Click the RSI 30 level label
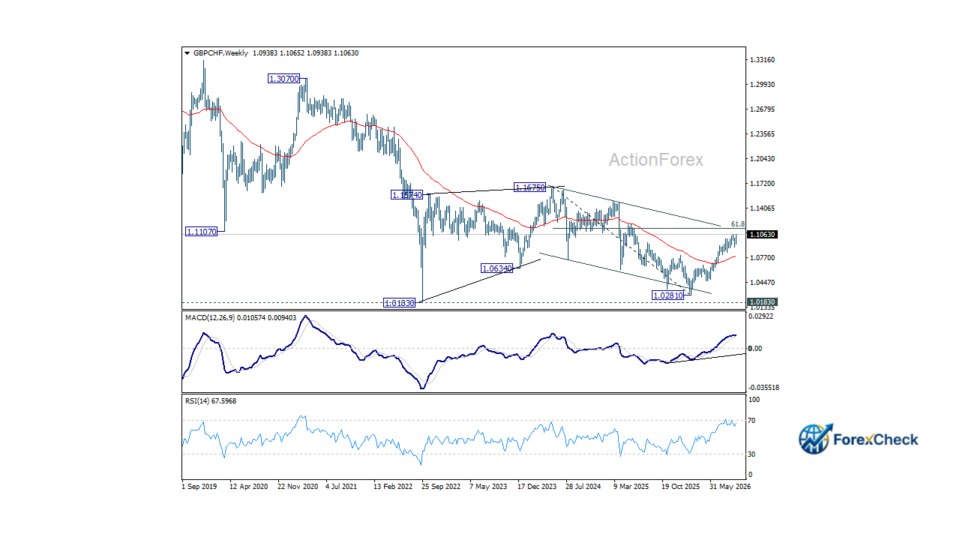 tap(752, 454)
